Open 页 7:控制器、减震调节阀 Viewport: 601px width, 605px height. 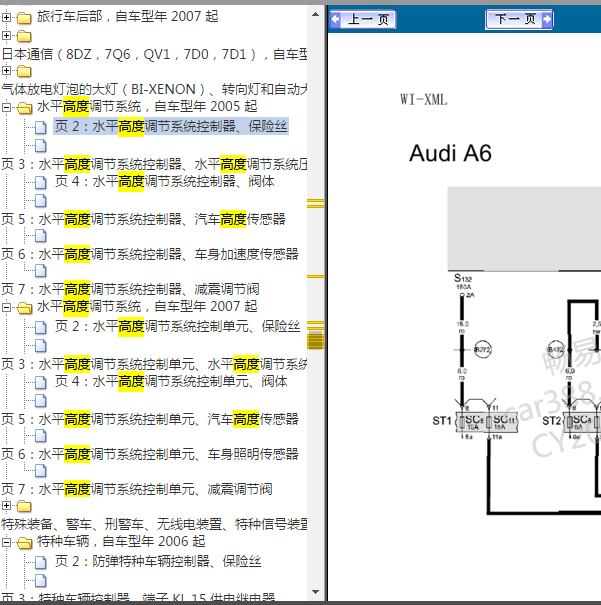coord(130,289)
